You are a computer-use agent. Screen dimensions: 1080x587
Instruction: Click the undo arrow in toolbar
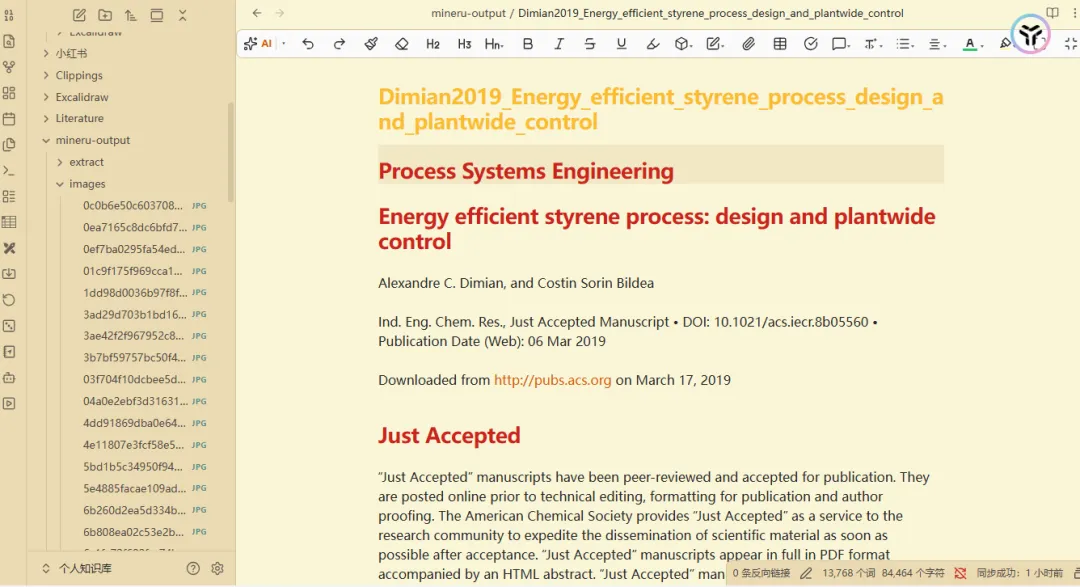308,44
